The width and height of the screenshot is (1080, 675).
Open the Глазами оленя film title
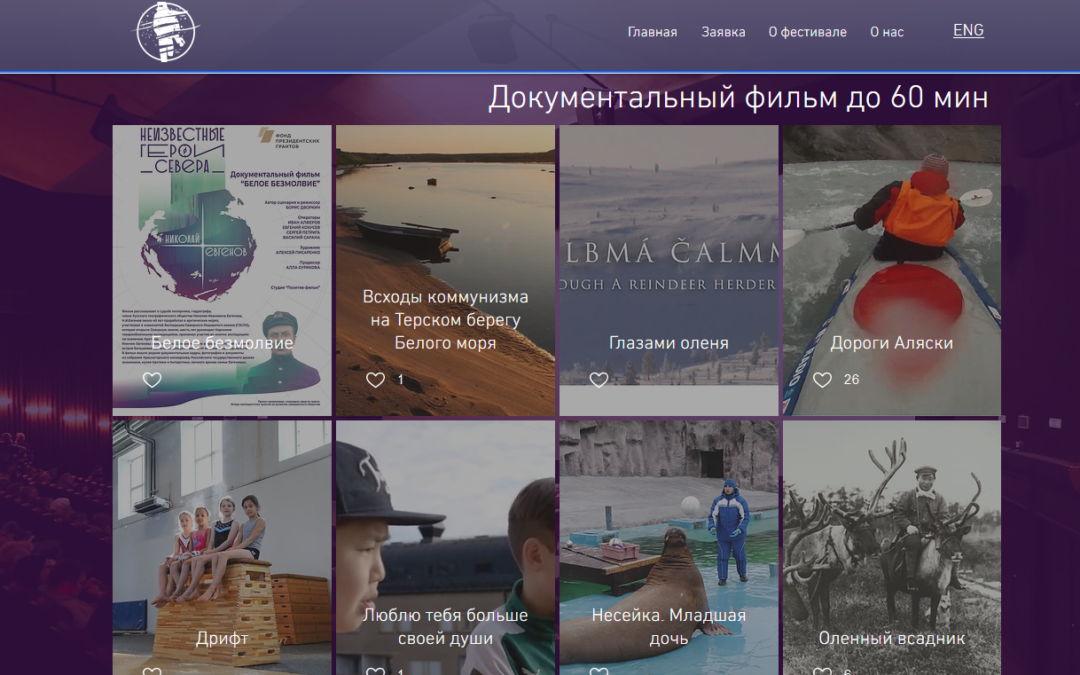click(669, 342)
